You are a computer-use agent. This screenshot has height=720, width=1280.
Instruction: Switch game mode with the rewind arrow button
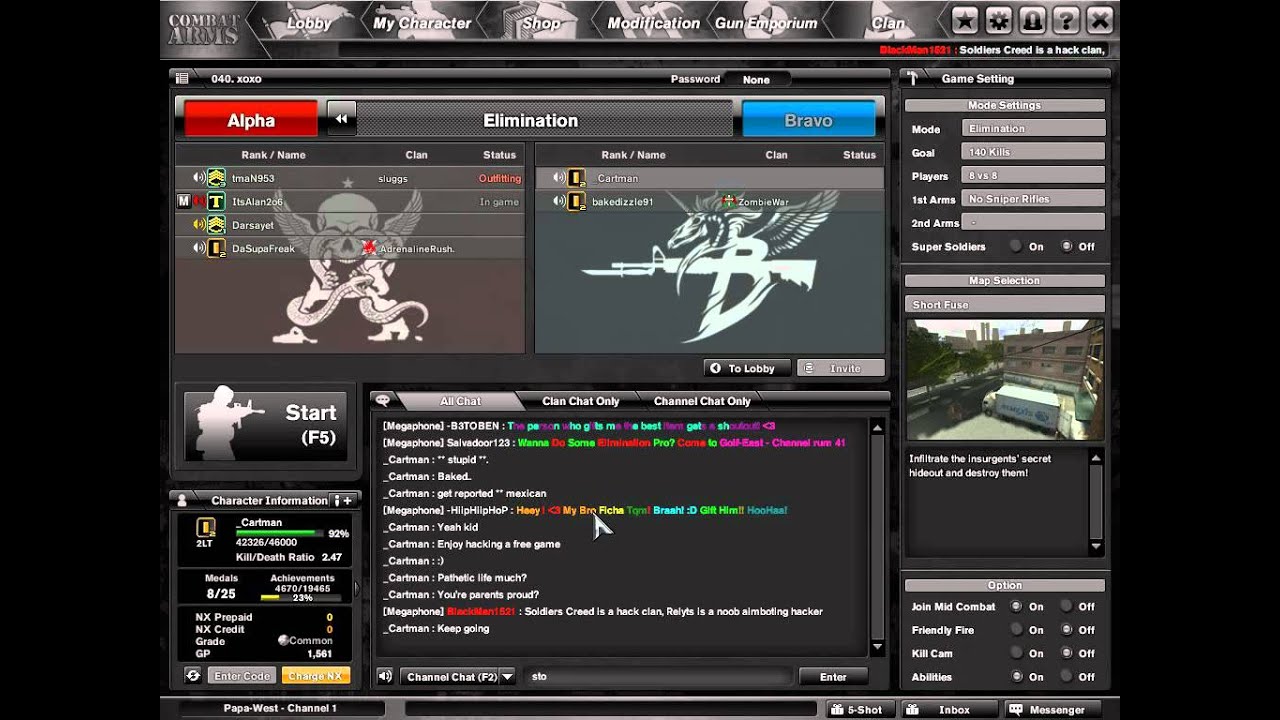[341, 120]
